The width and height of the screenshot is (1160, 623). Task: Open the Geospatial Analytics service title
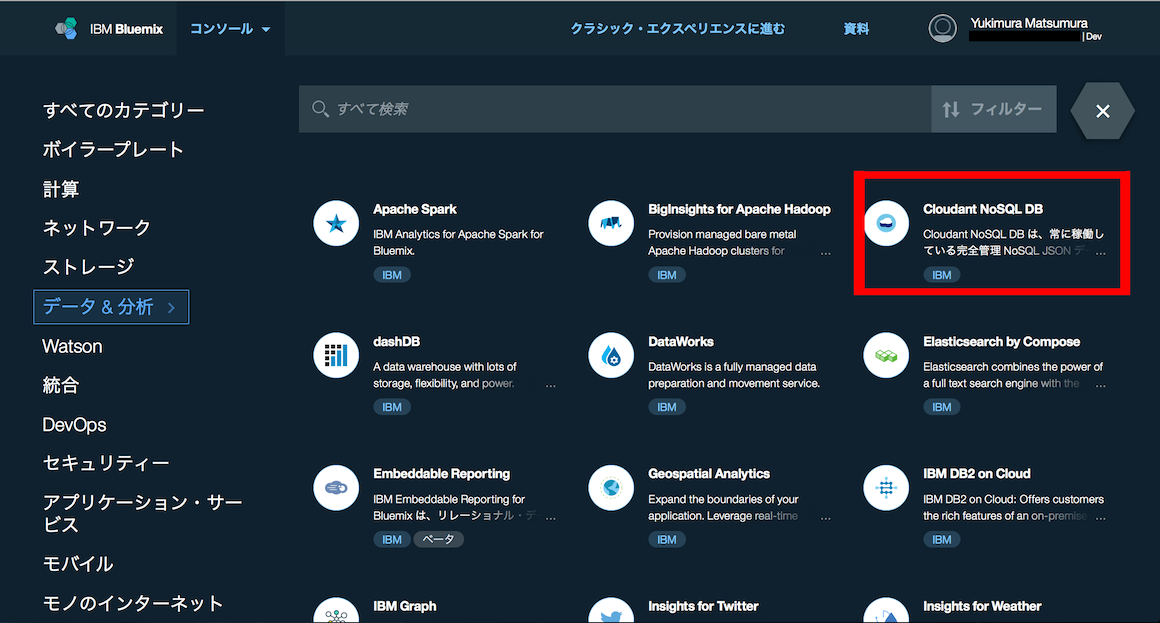709,474
